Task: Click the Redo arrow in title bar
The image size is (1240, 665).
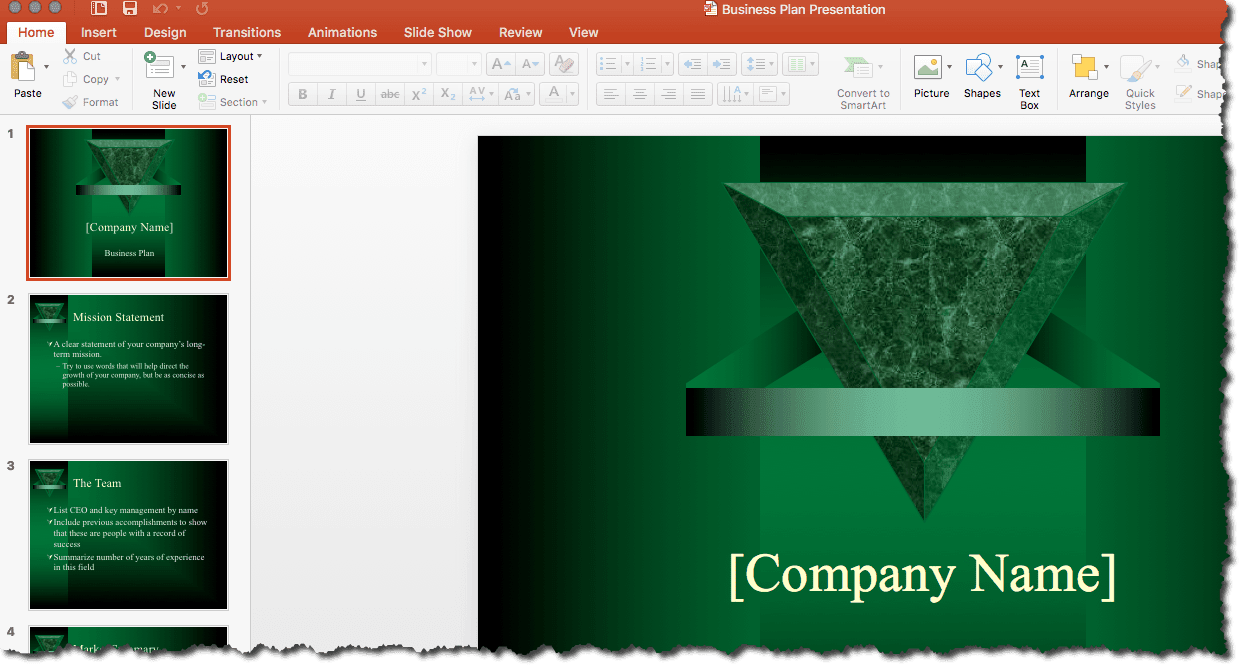Action: pyautogui.click(x=202, y=9)
